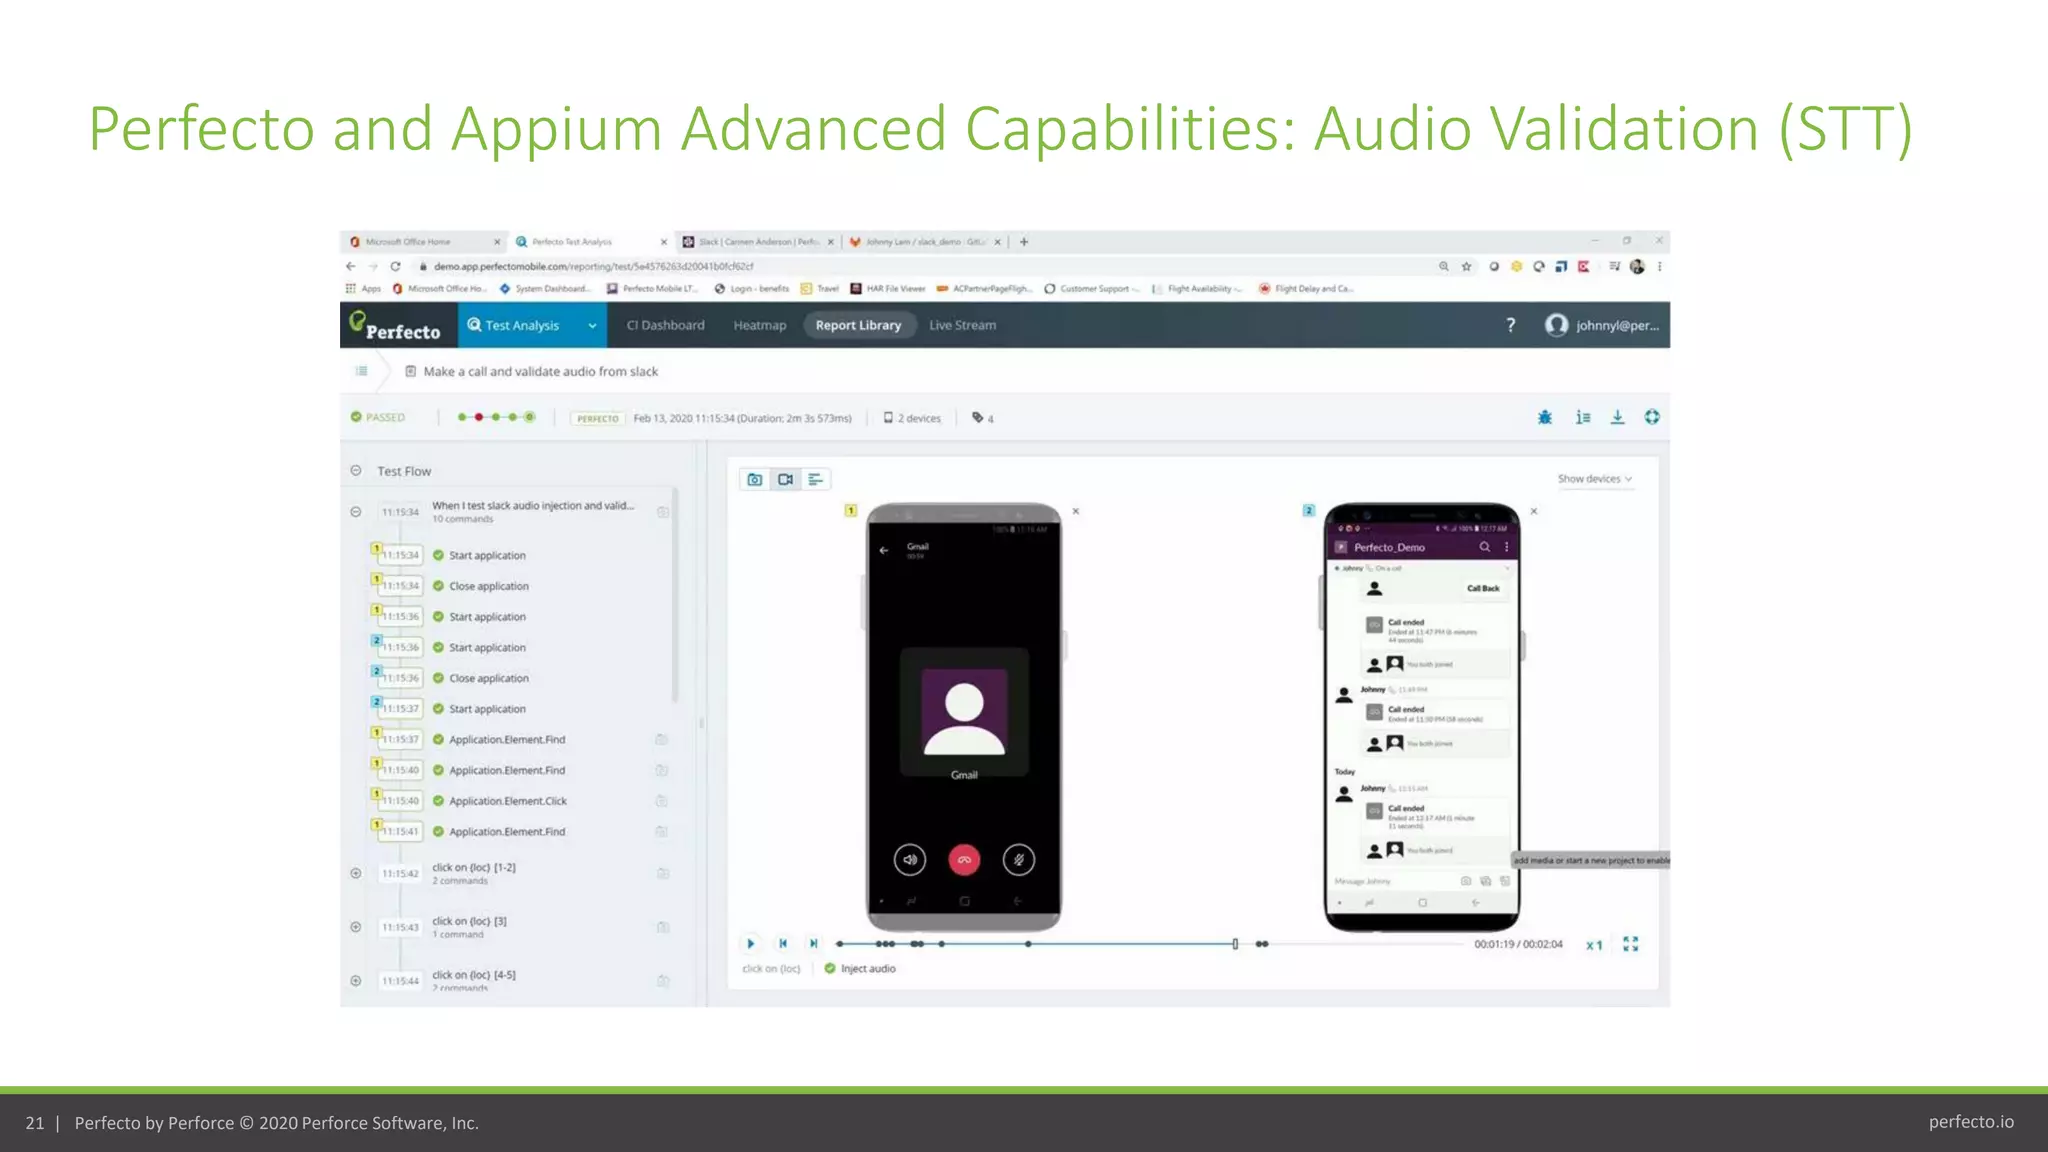The image size is (2048, 1152).
Task: Switch to text log view icon
Action: pos(816,480)
